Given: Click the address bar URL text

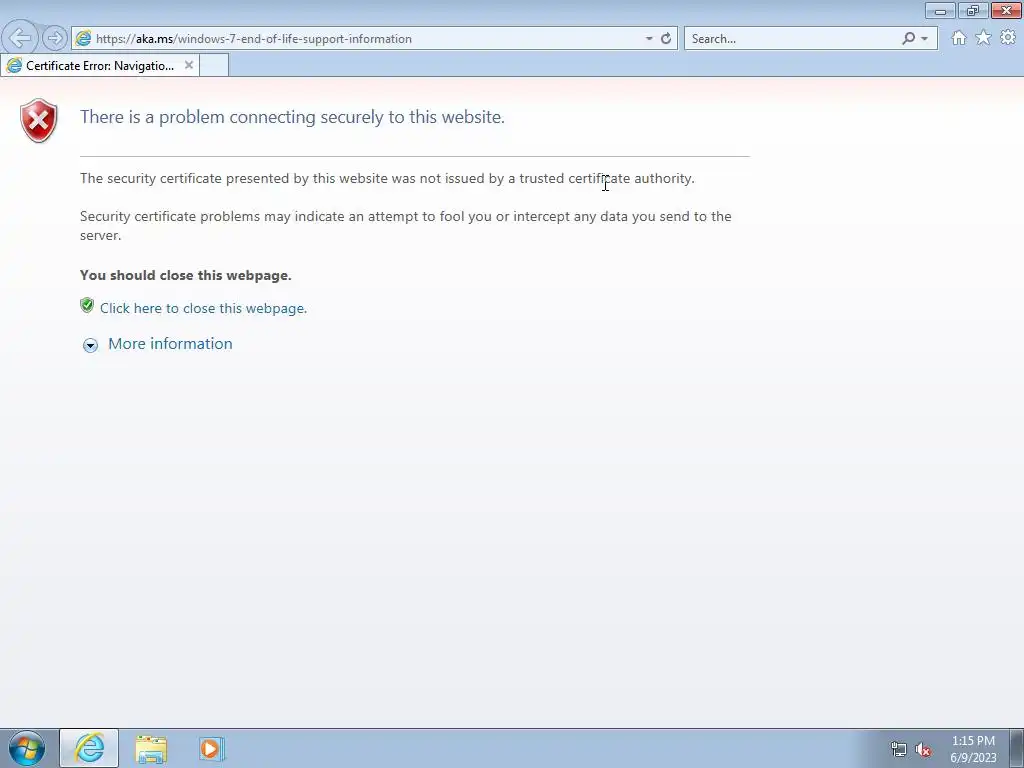Looking at the screenshot, I should coord(253,39).
